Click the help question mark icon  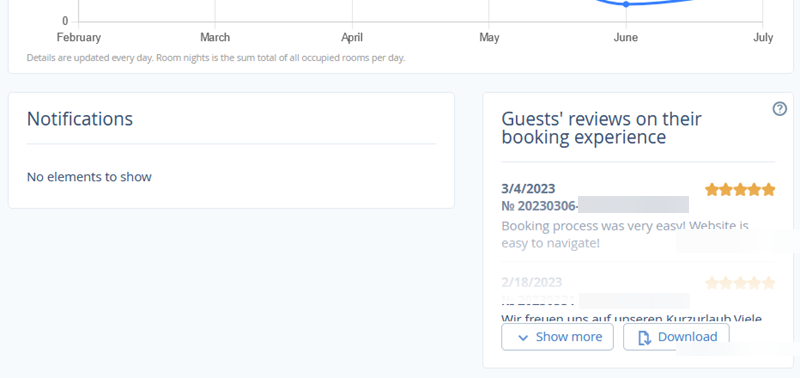[x=780, y=109]
